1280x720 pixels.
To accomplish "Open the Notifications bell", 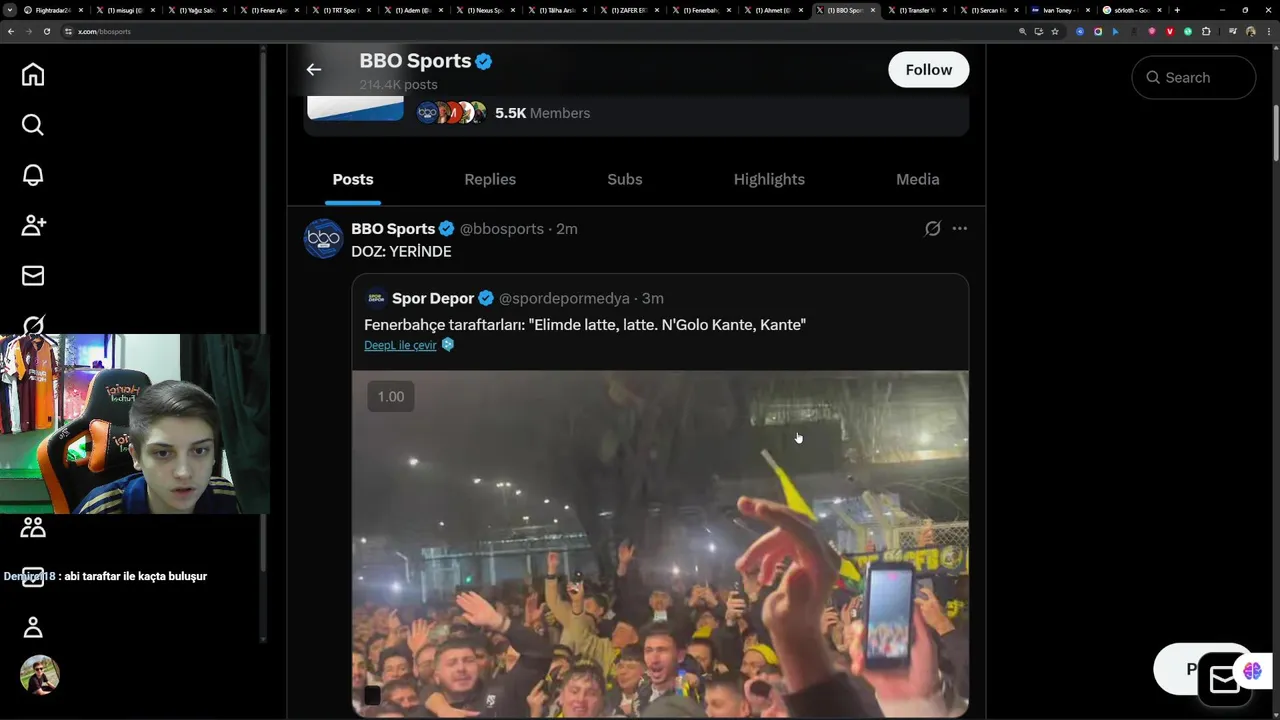I will click(33, 175).
